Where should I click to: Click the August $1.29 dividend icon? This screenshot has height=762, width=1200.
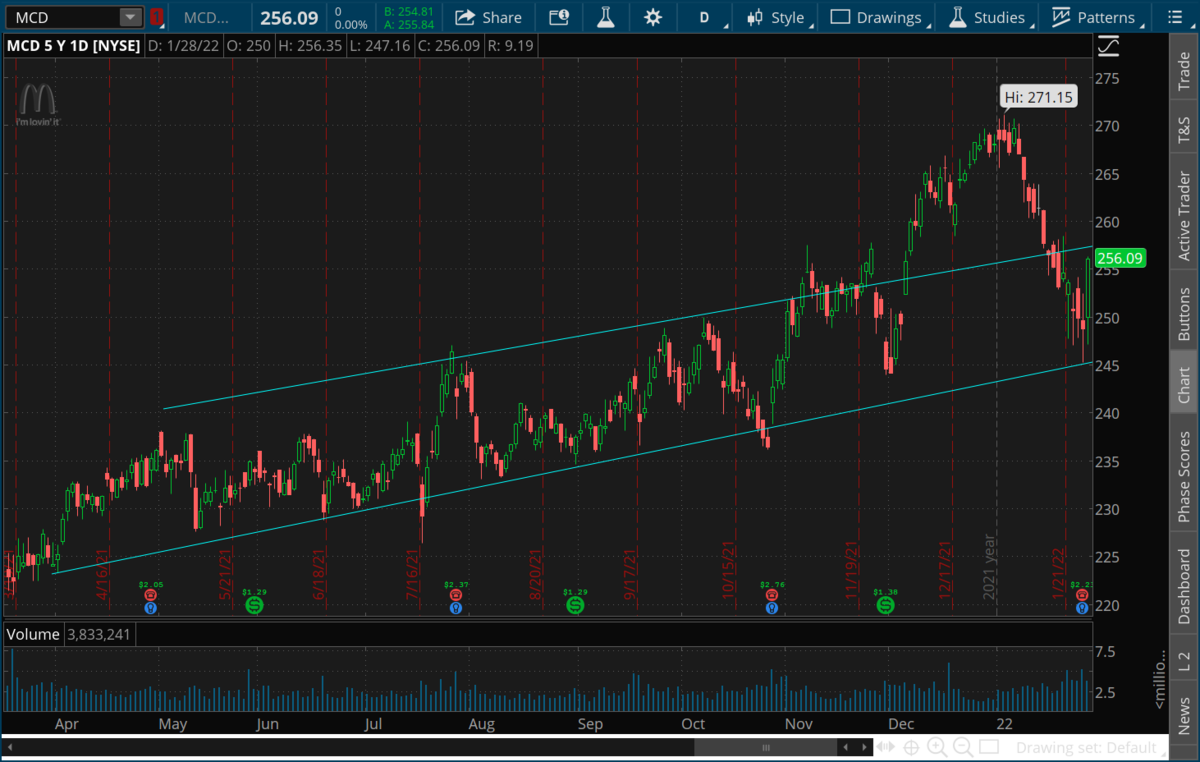click(575, 605)
